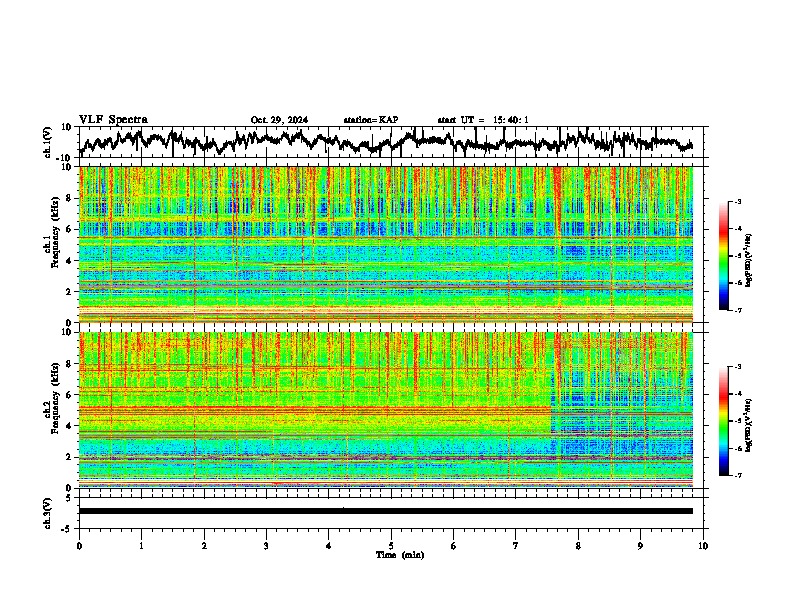Viewport: 792px width, 612px height.
Task: Click the "VLF Spectra" plot title
Action: click(113, 120)
